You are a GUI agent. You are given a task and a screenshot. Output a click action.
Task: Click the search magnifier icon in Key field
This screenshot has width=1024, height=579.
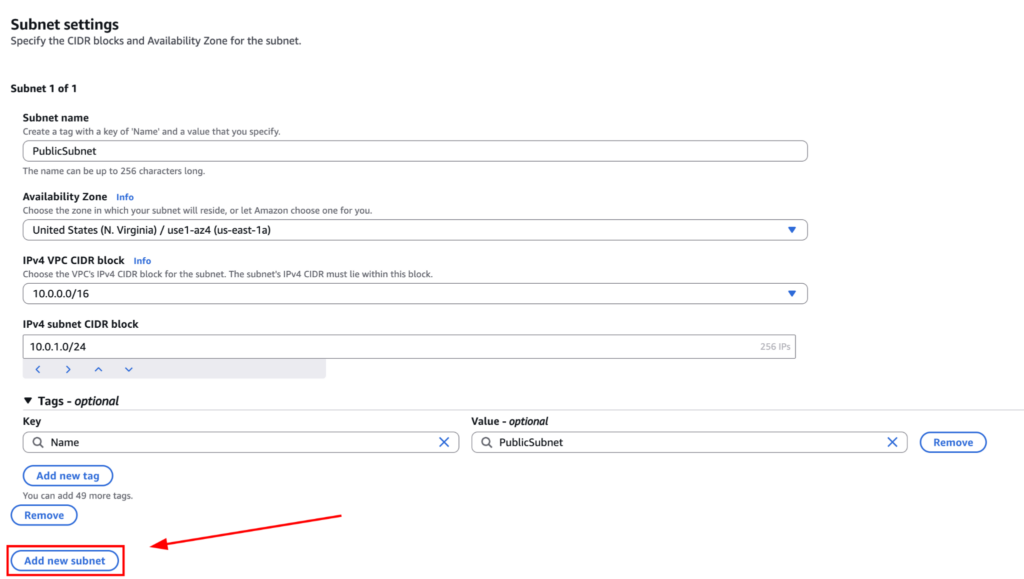[x=37, y=442]
